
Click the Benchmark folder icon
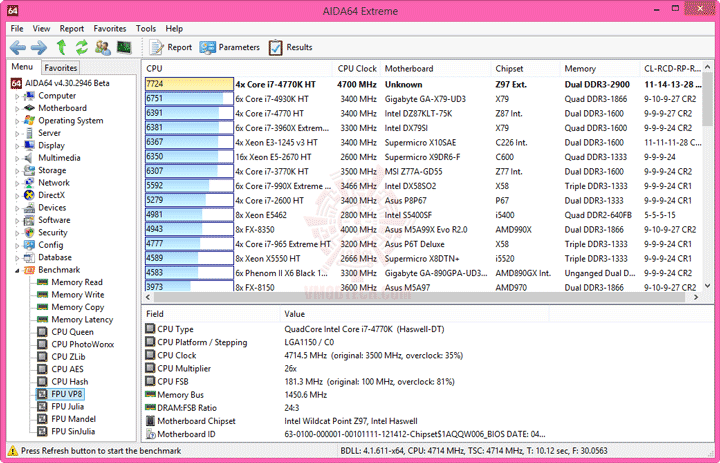pyautogui.click(x=29, y=270)
